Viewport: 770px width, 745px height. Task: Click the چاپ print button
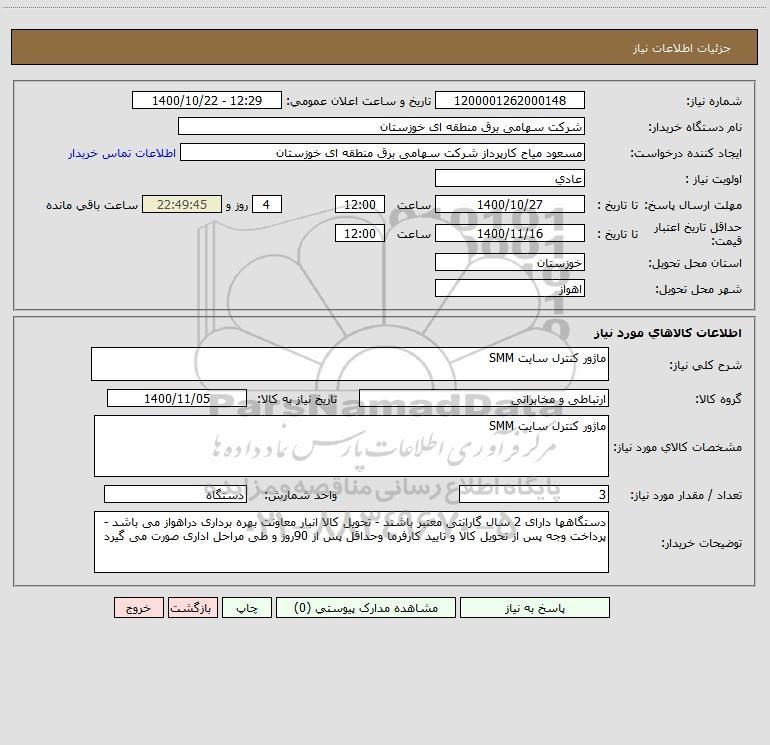(x=247, y=607)
